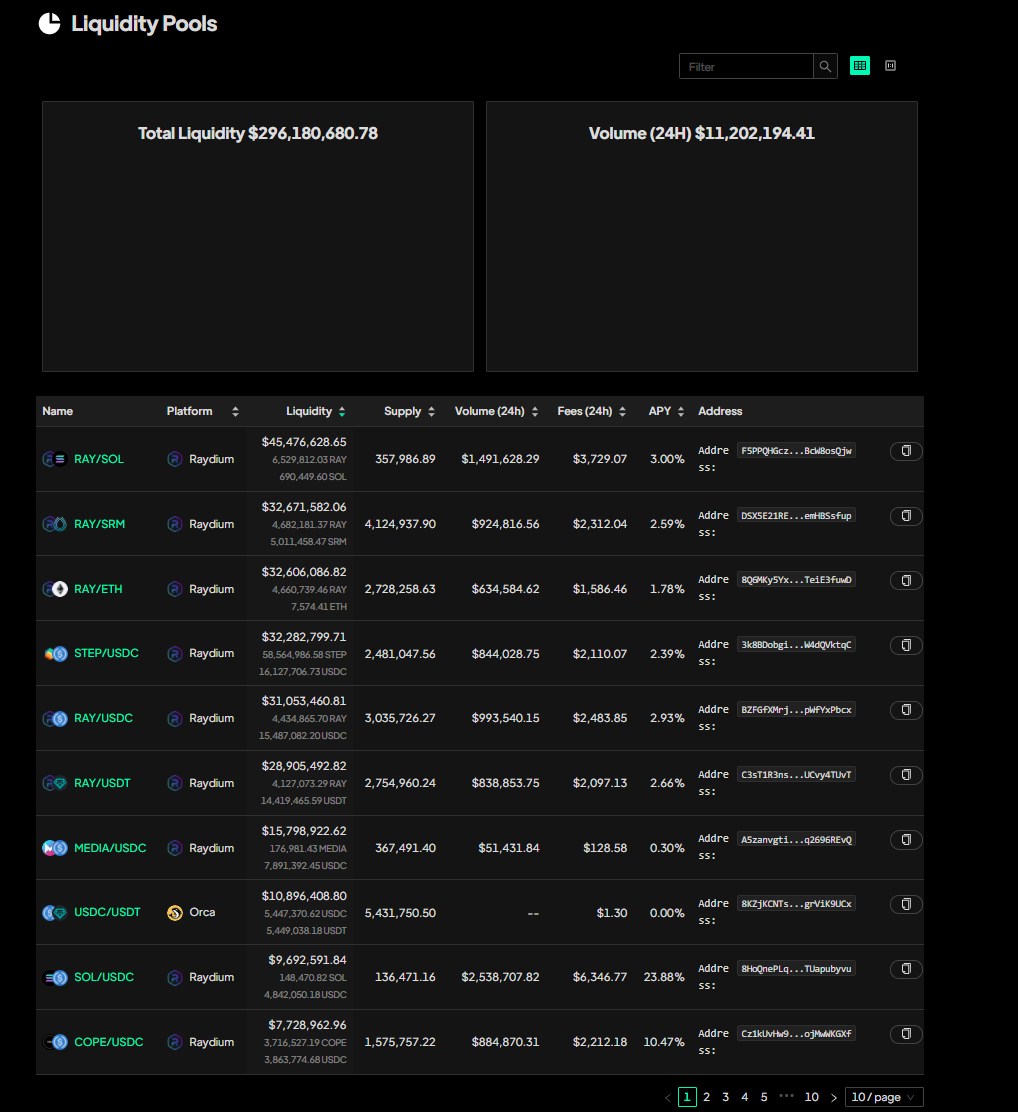The height and width of the screenshot is (1112, 1018).
Task: Click the Total Liquidity chart panel
Action: coord(258,236)
